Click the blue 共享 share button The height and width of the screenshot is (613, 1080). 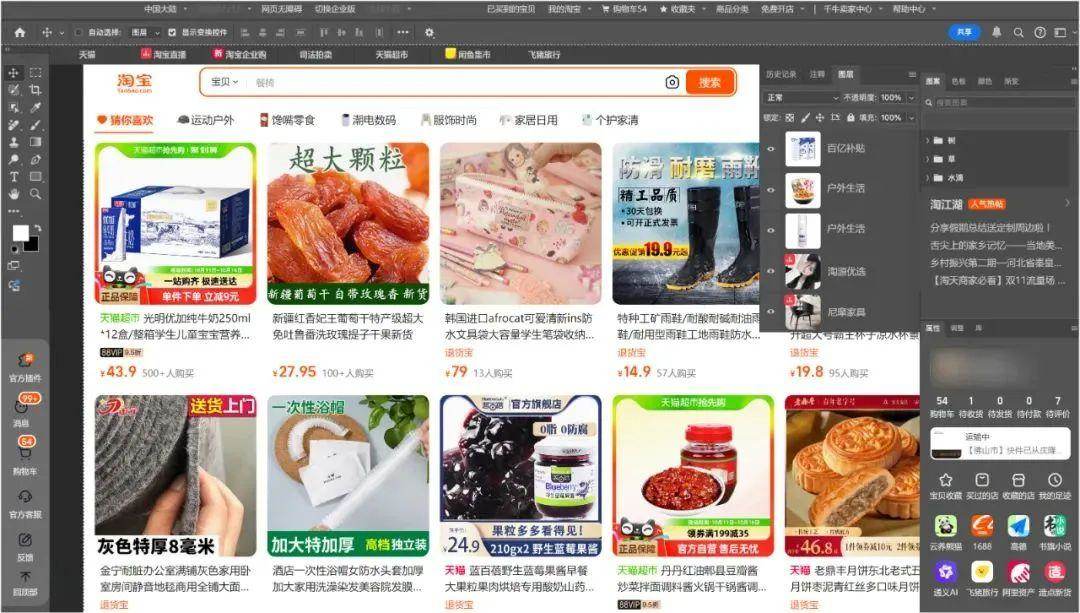click(x=964, y=32)
